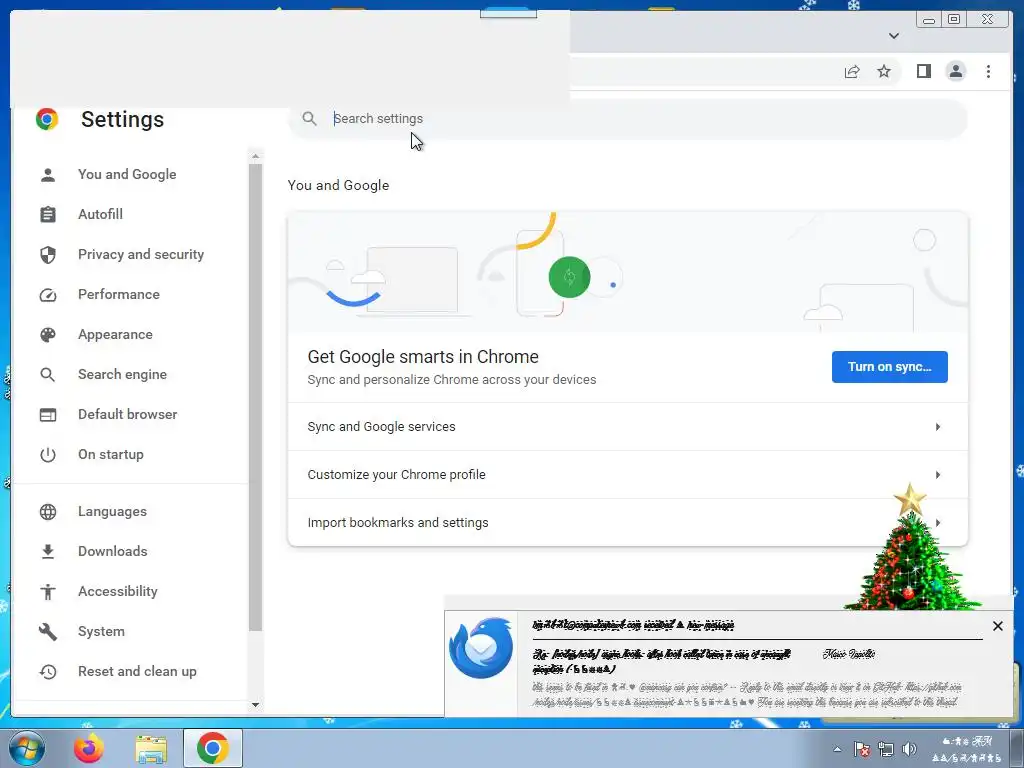Go to On startup section
Screen dimensions: 1024x768
click(110, 455)
